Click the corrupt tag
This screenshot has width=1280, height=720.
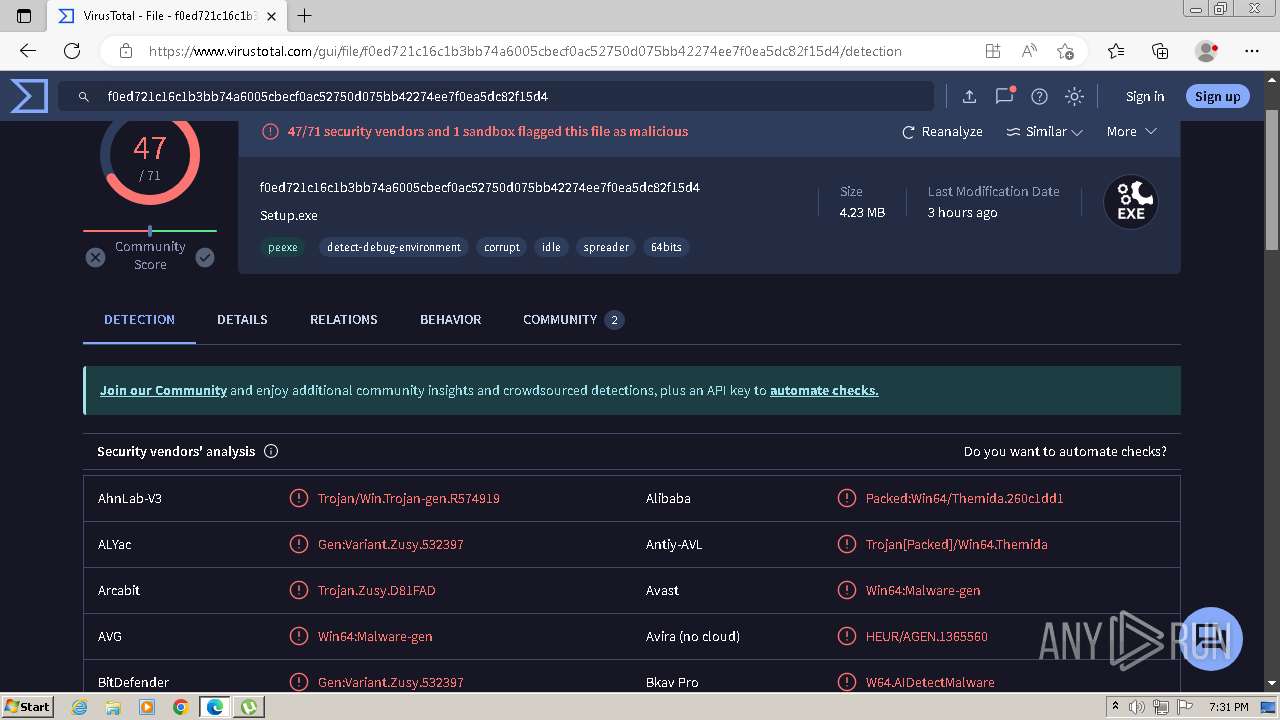click(x=502, y=247)
